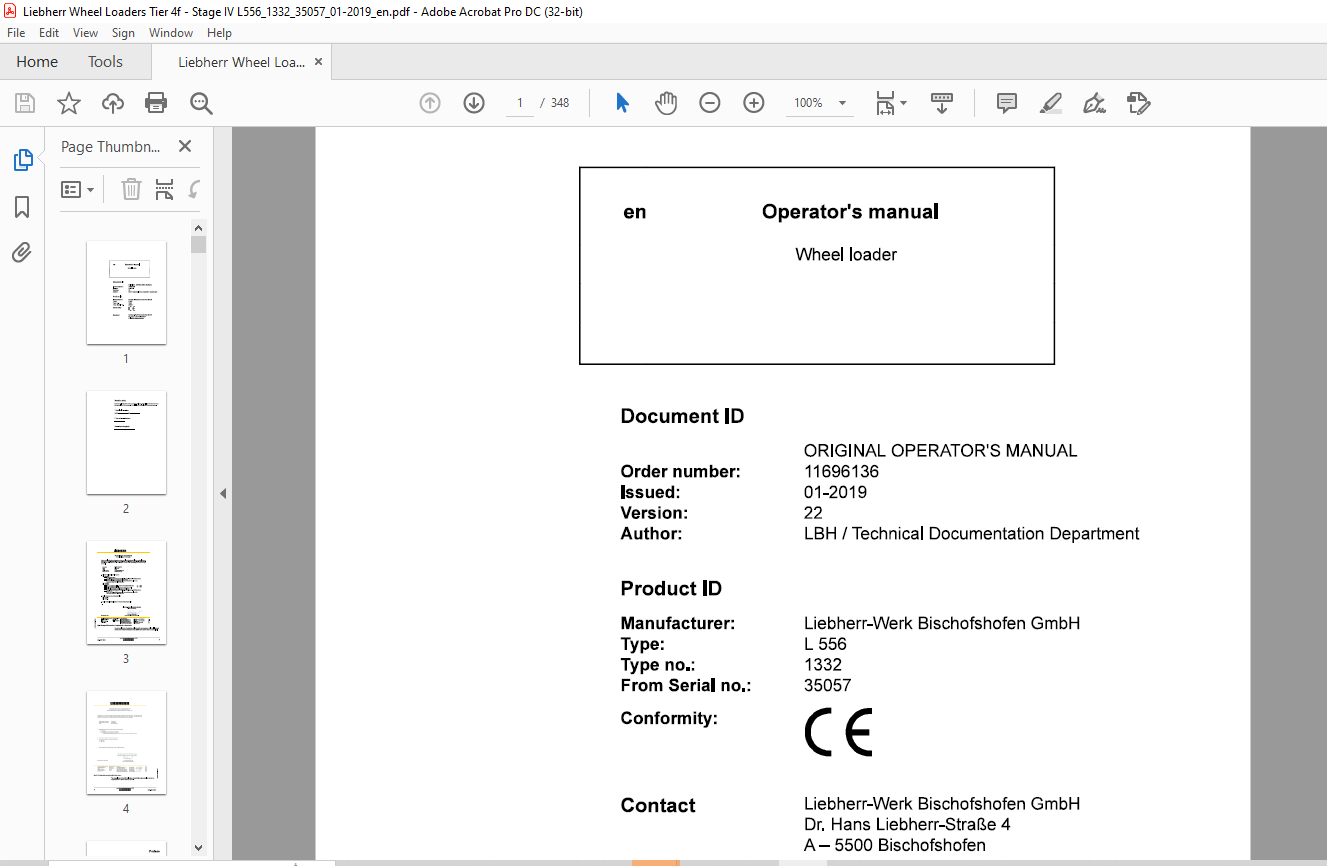This screenshot has width=1327, height=866.
Task: Click the Save file icon
Action: pyautogui.click(x=25, y=103)
